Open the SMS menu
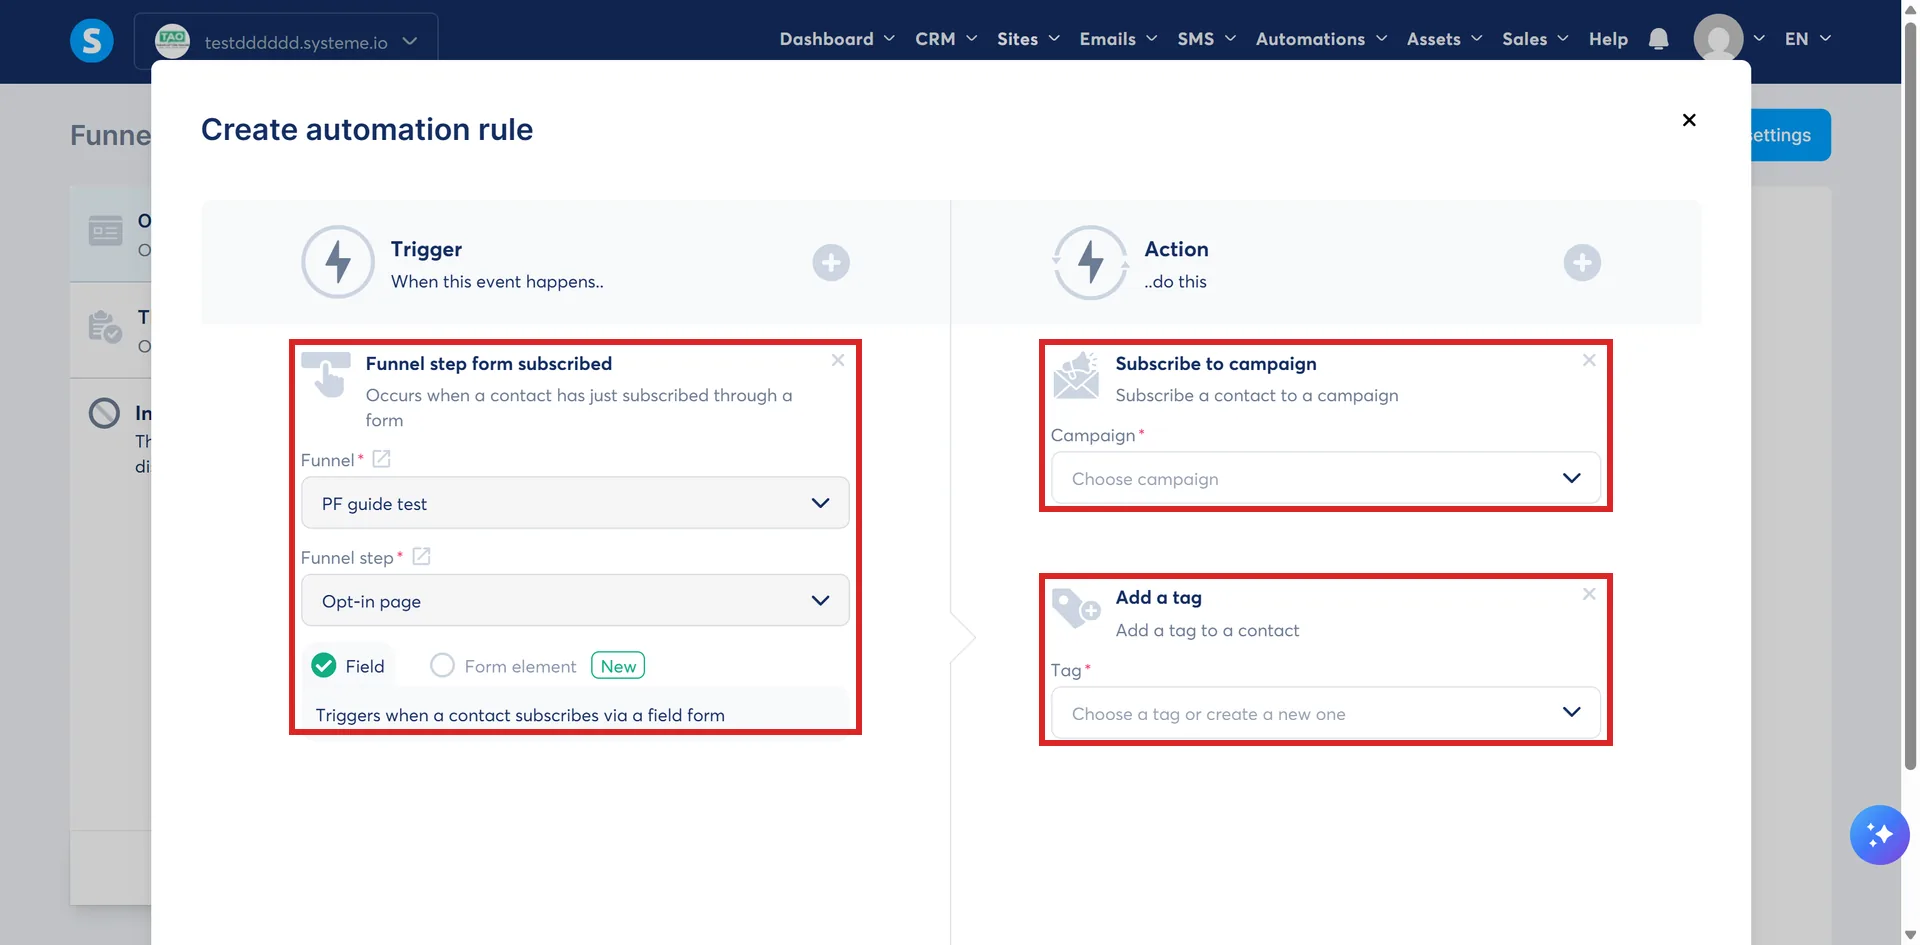 coord(1206,39)
